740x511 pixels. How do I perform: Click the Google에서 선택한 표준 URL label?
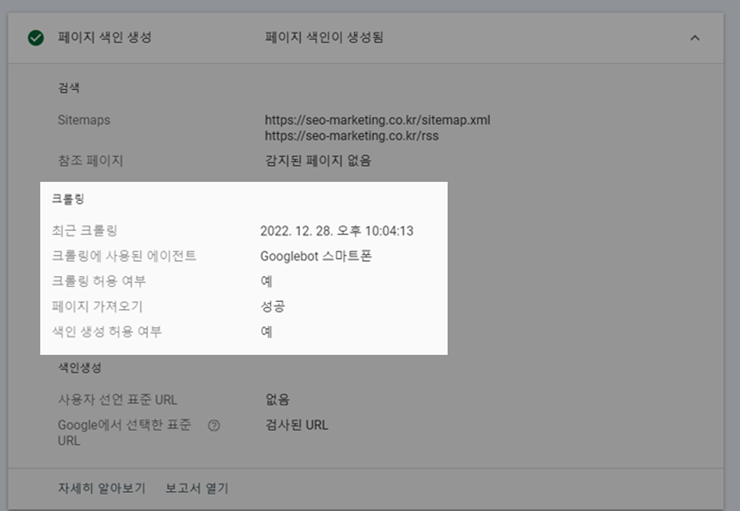point(124,433)
